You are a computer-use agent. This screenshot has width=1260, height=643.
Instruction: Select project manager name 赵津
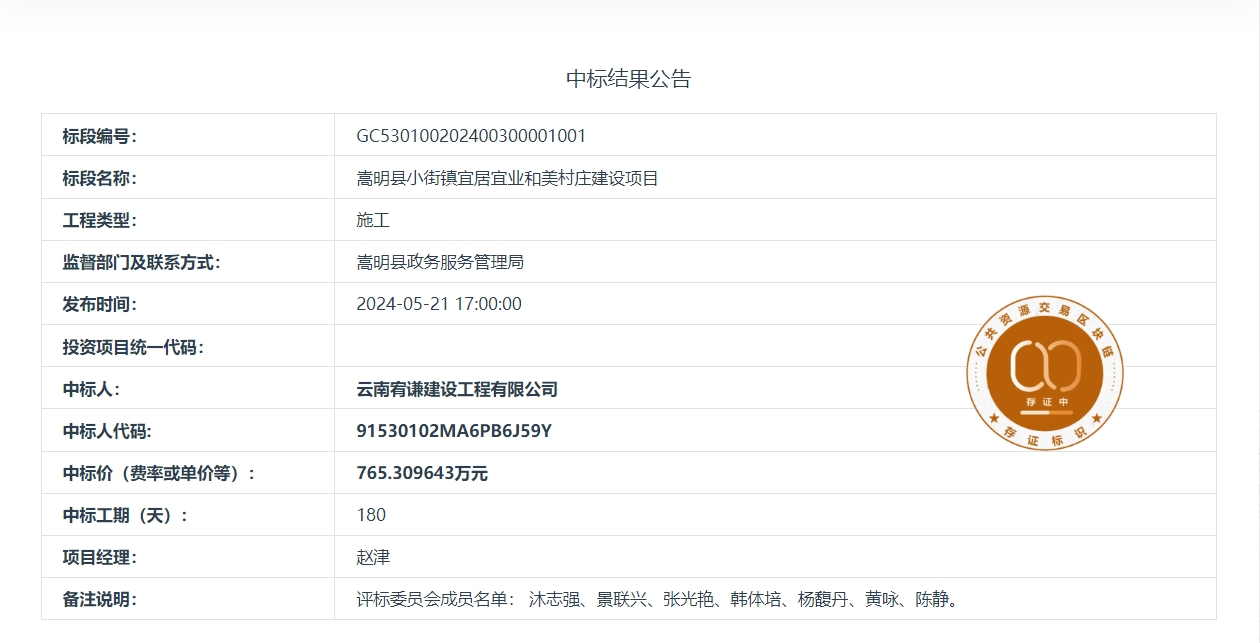(373, 557)
